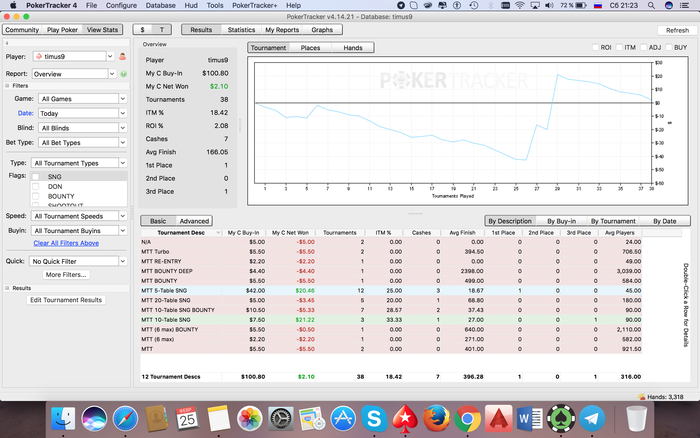Image resolution: width=700 pixels, height=438 pixels.
Task: Open the Configure menu
Action: [121, 5]
